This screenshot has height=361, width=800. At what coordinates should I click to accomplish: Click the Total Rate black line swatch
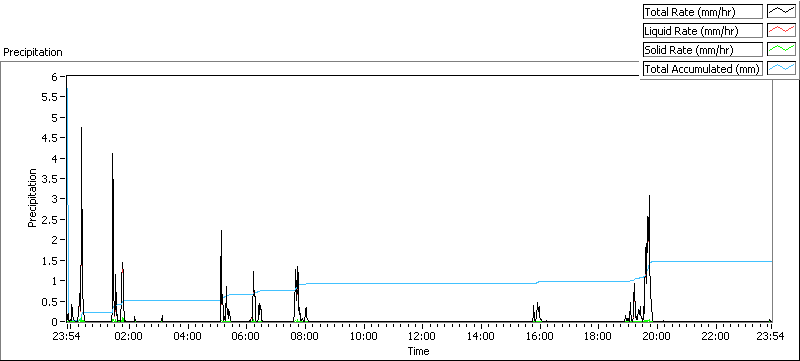(x=782, y=12)
